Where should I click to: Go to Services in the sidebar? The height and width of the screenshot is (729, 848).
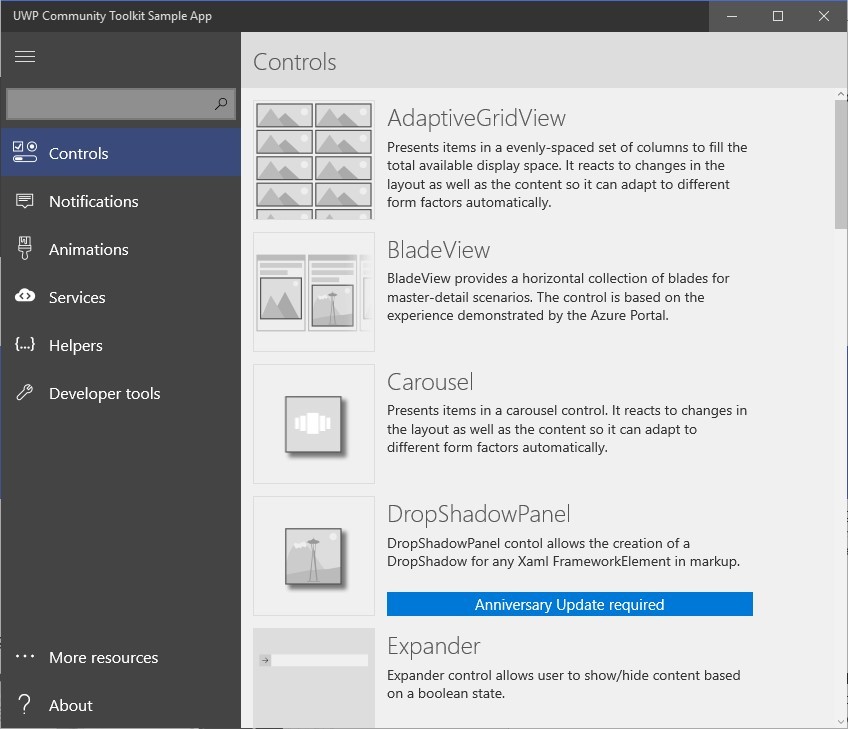tap(121, 297)
